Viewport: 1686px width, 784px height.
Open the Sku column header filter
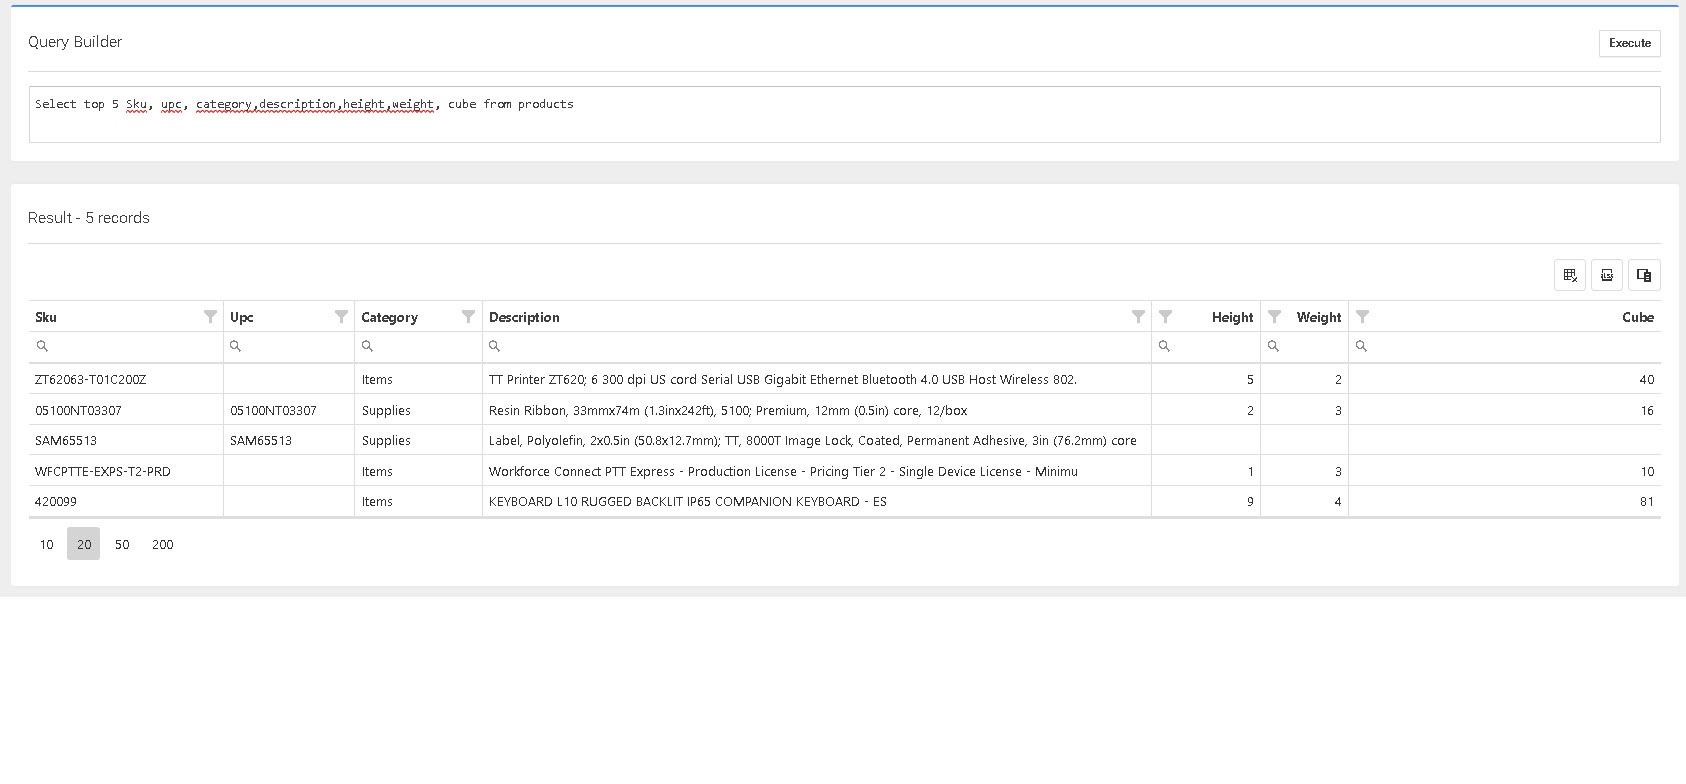pos(210,317)
